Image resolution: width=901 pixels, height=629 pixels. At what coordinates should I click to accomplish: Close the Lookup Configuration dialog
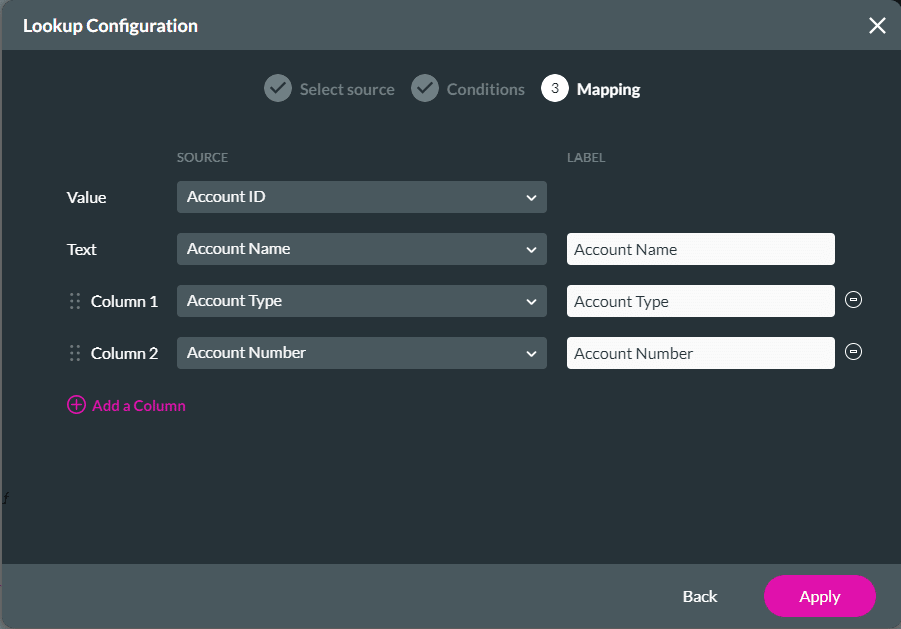[x=877, y=26]
